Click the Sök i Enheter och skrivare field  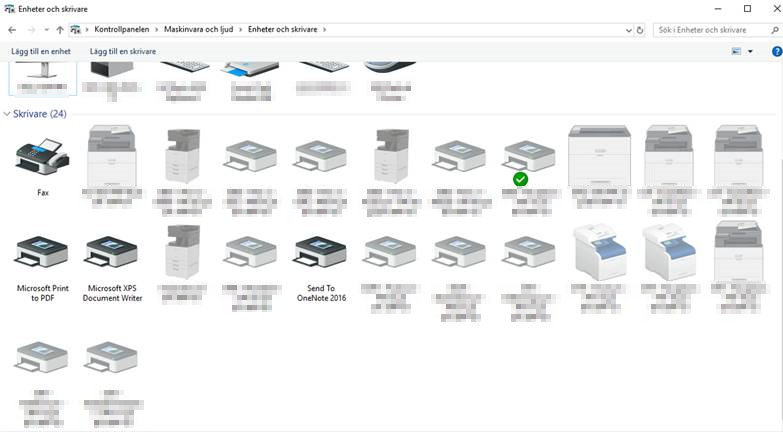[709, 30]
